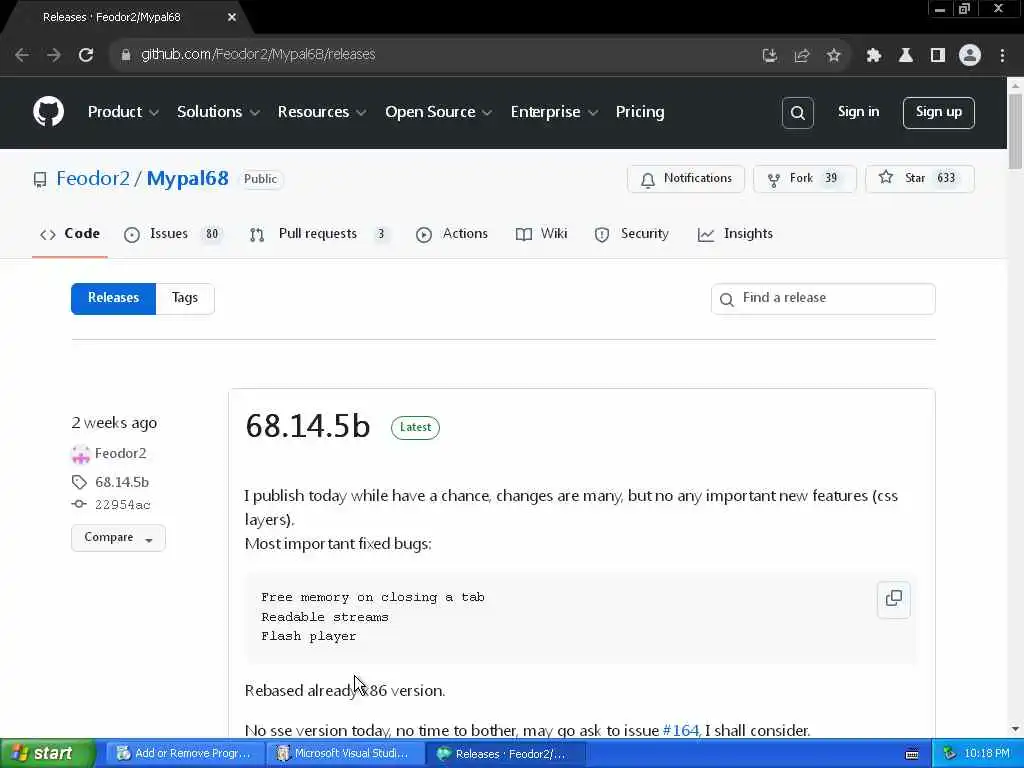Toggle the browser side panel icon
Viewport: 1024px width, 768px height.
click(938, 56)
